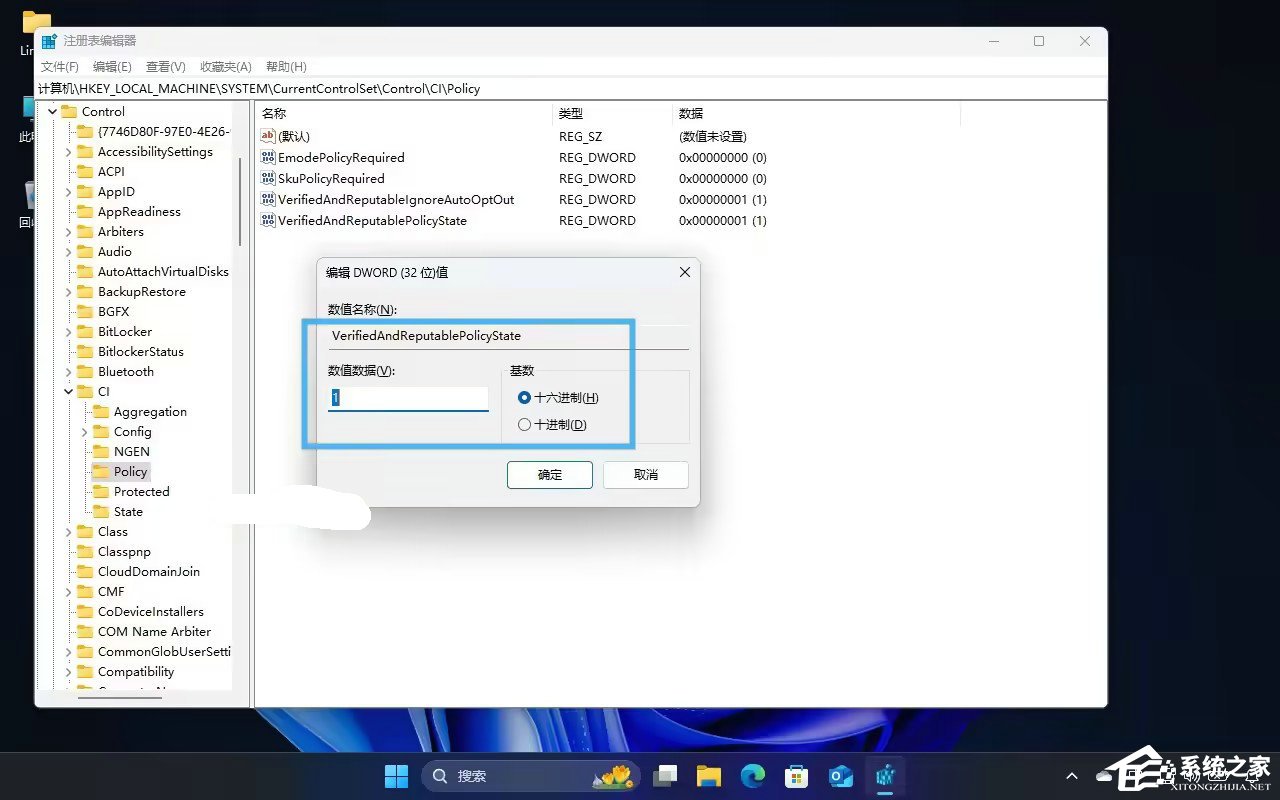Image resolution: width=1280 pixels, height=800 pixels.
Task: Select the CoDeviceInstallers tree item
Action: point(151,611)
